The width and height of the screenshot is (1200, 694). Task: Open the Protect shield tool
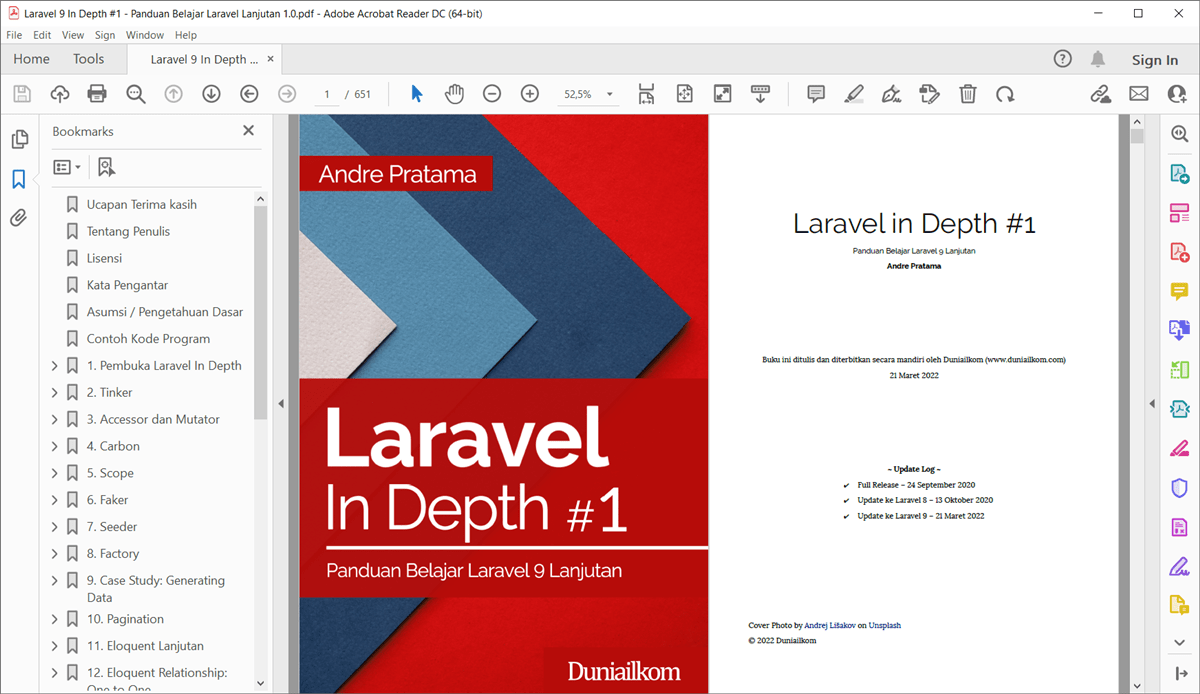pos(1179,487)
